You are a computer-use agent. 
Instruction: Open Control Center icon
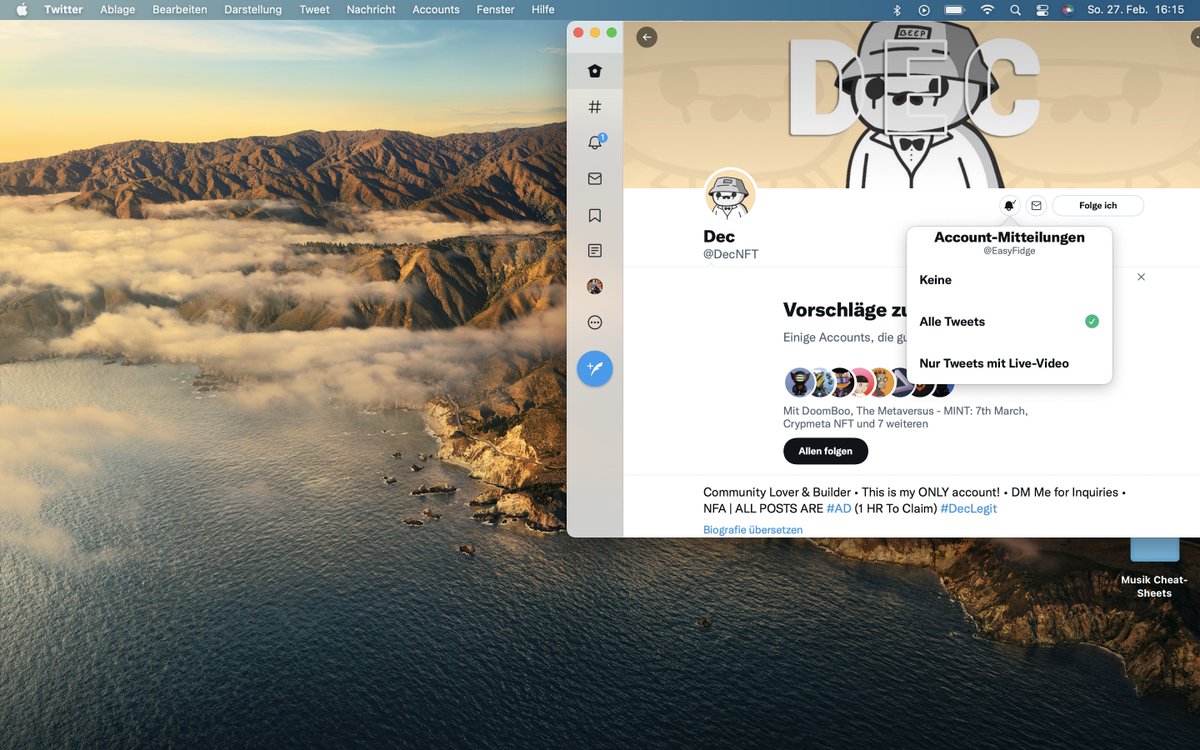click(1042, 10)
